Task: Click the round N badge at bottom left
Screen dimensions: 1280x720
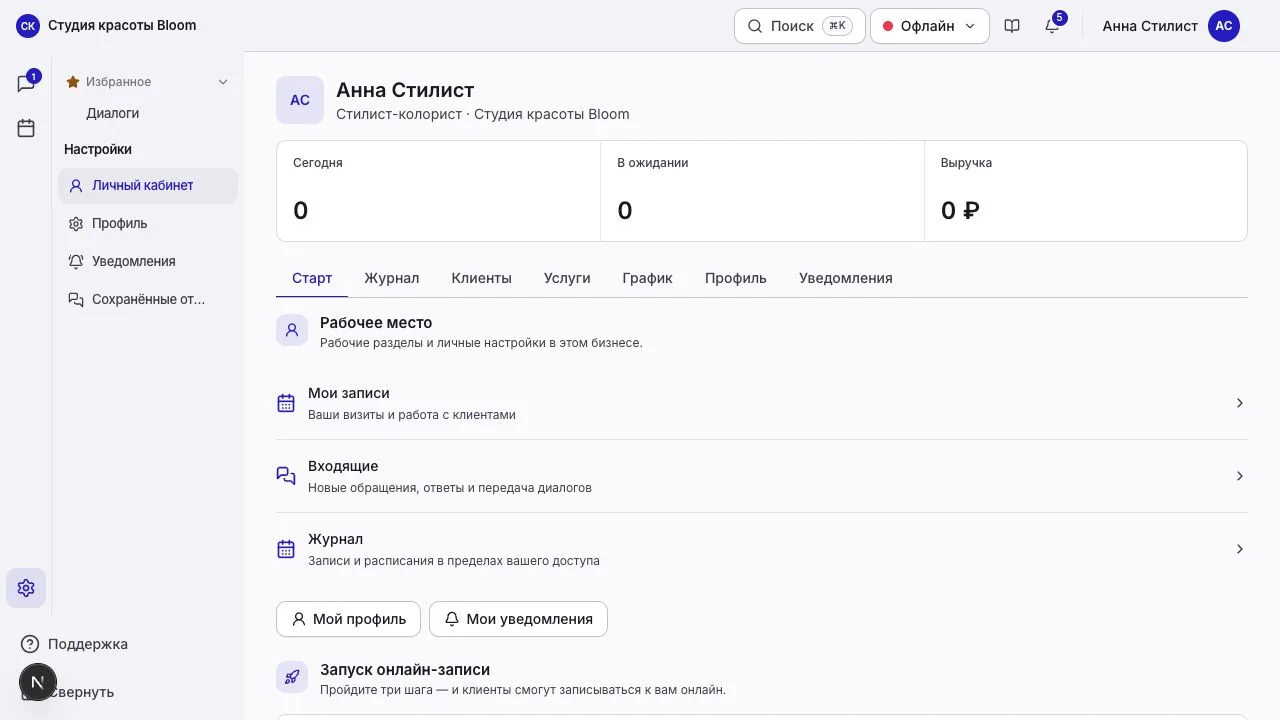Action: [38, 683]
